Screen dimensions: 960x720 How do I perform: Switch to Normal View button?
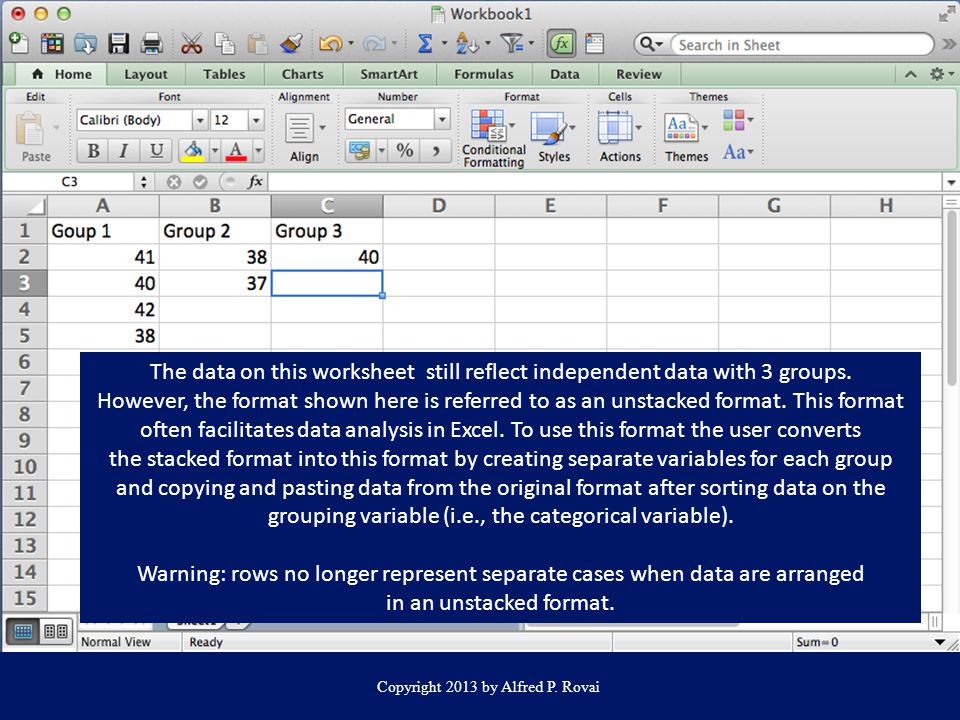[x=23, y=631]
